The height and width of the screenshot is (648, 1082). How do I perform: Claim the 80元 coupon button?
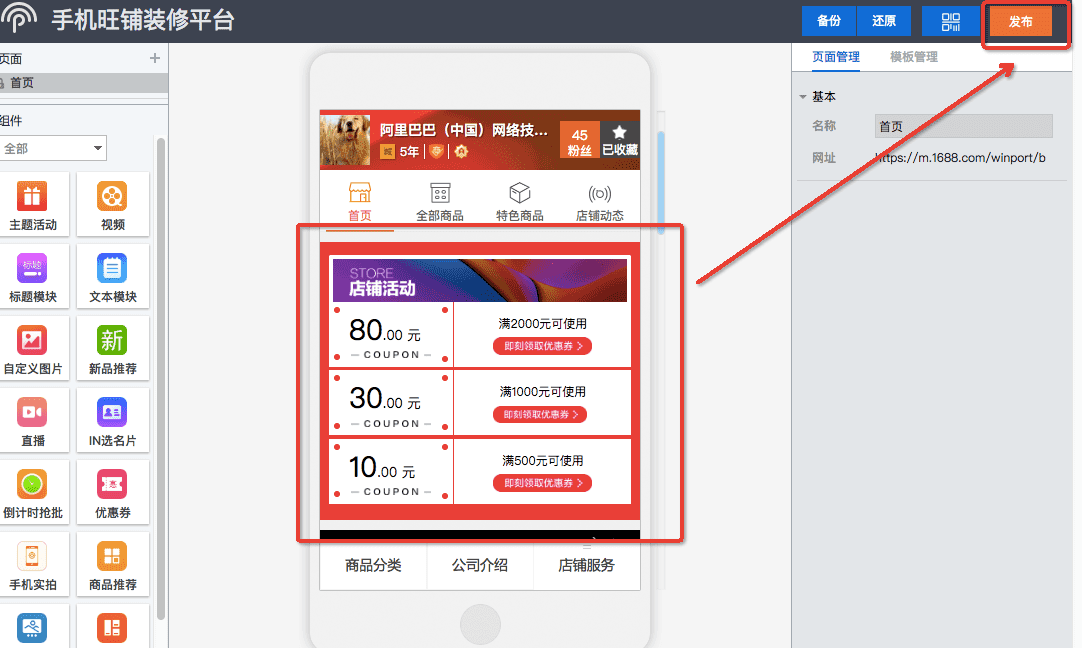click(542, 346)
